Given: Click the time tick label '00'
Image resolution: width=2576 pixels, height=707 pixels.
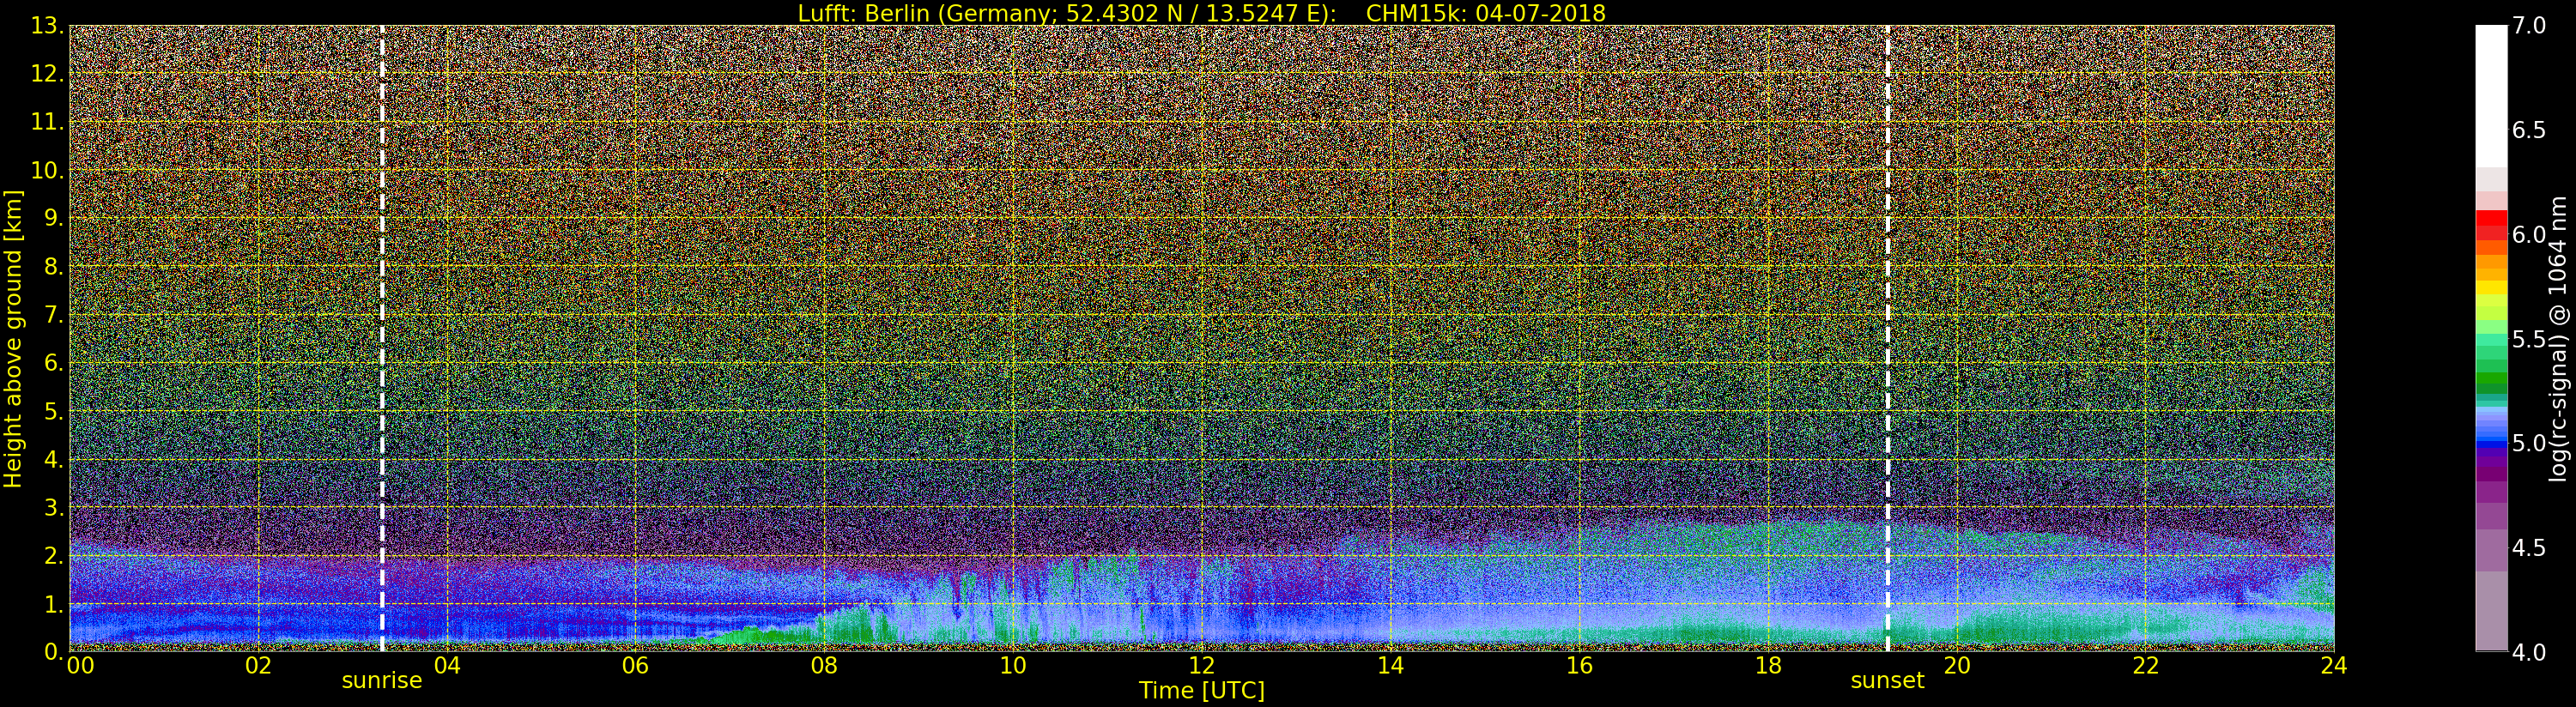Looking at the screenshot, I should (x=80, y=665).
